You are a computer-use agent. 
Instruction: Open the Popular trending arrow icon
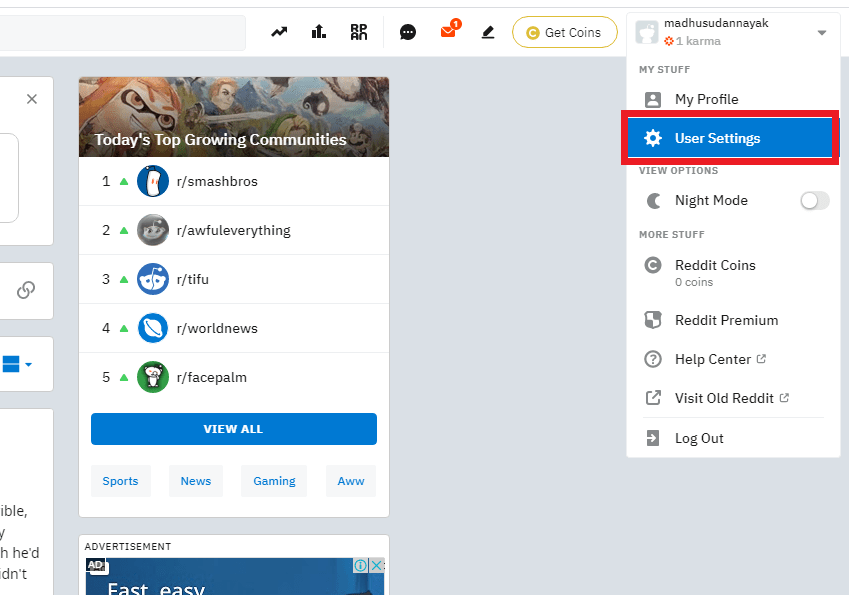click(x=279, y=32)
